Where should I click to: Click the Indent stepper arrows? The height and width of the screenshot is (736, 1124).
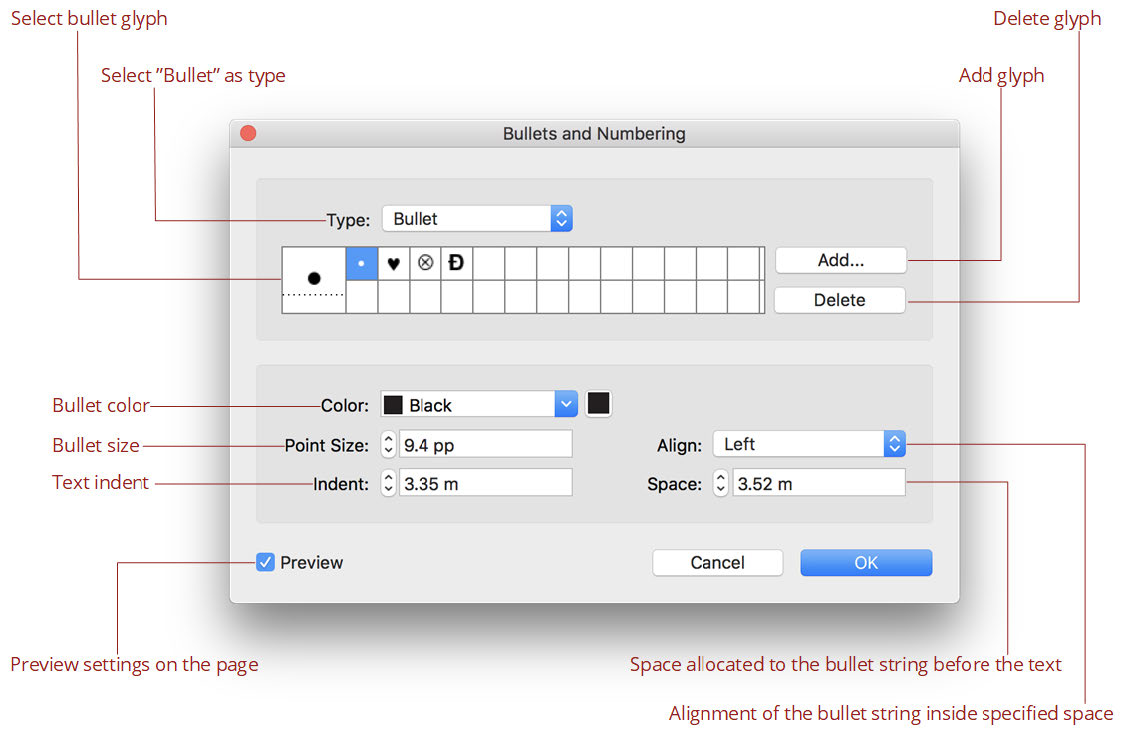(388, 484)
